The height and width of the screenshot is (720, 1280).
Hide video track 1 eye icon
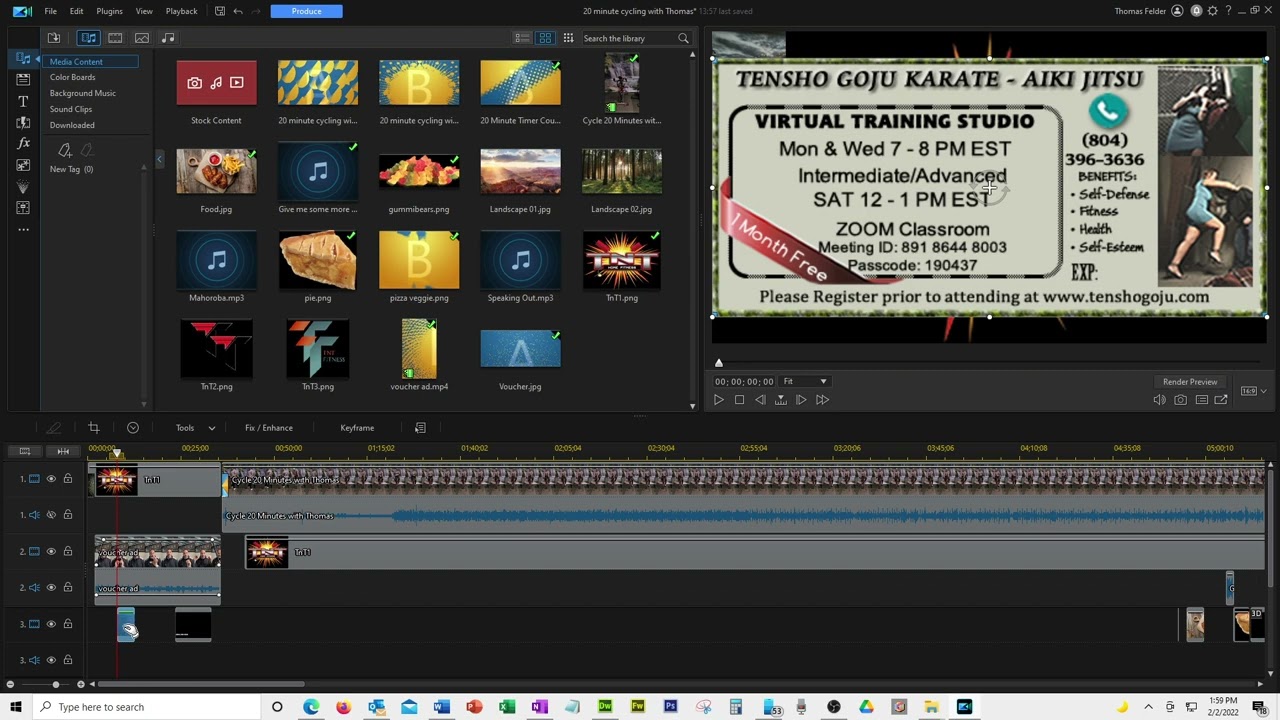click(51, 479)
